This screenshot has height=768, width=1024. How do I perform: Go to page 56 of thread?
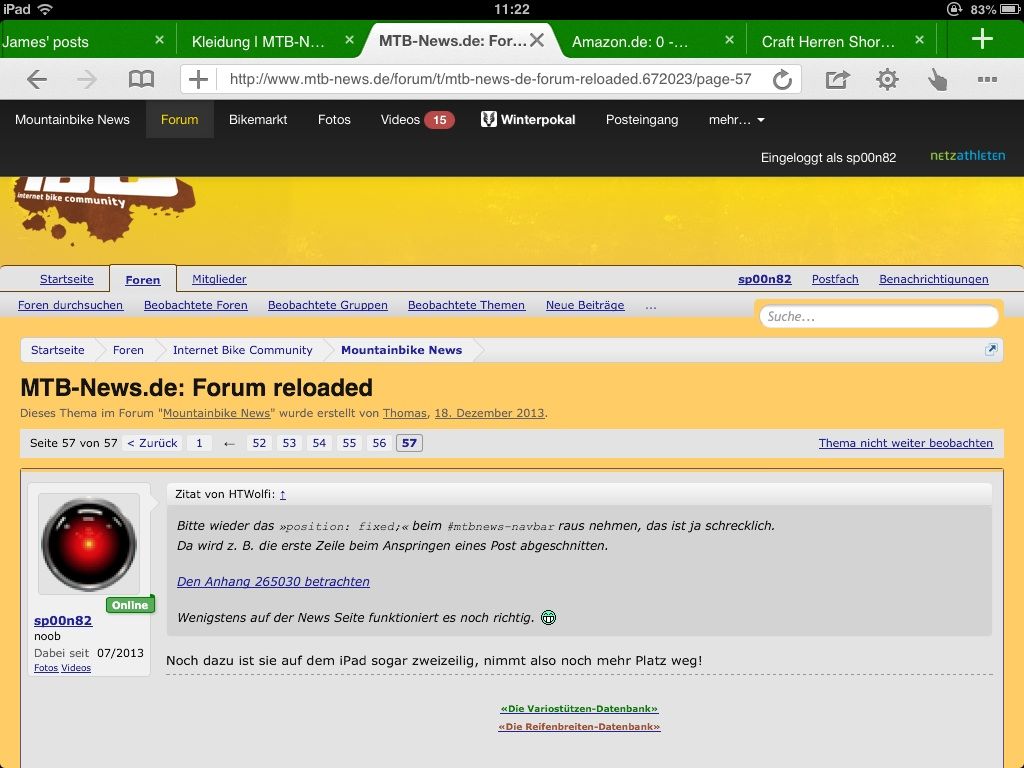pyautogui.click(x=379, y=443)
